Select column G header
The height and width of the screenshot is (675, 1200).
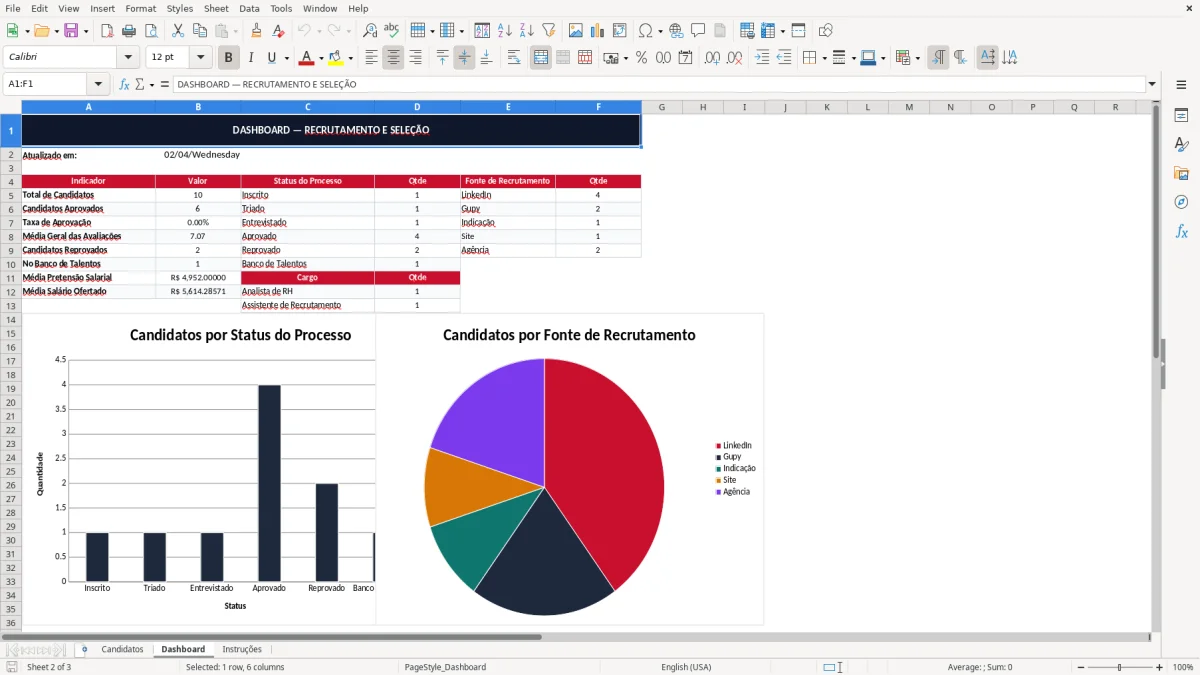pyautogui.click(x=661, y=107)
